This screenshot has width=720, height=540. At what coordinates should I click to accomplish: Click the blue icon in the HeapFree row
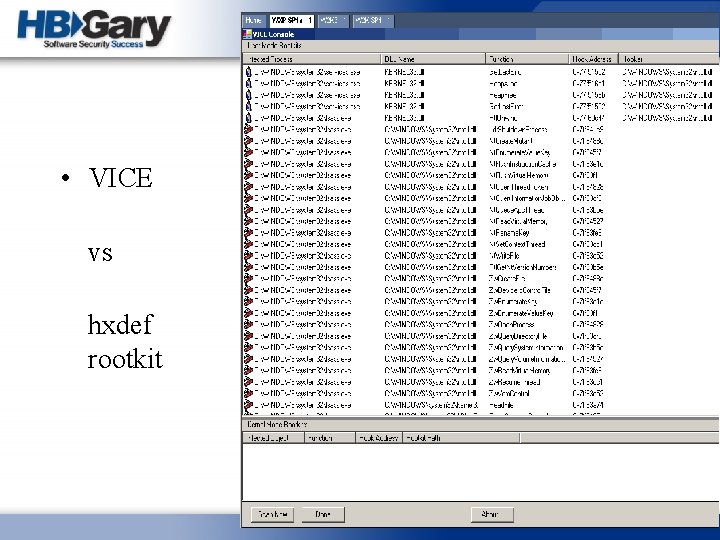click(x=248, y=95)
